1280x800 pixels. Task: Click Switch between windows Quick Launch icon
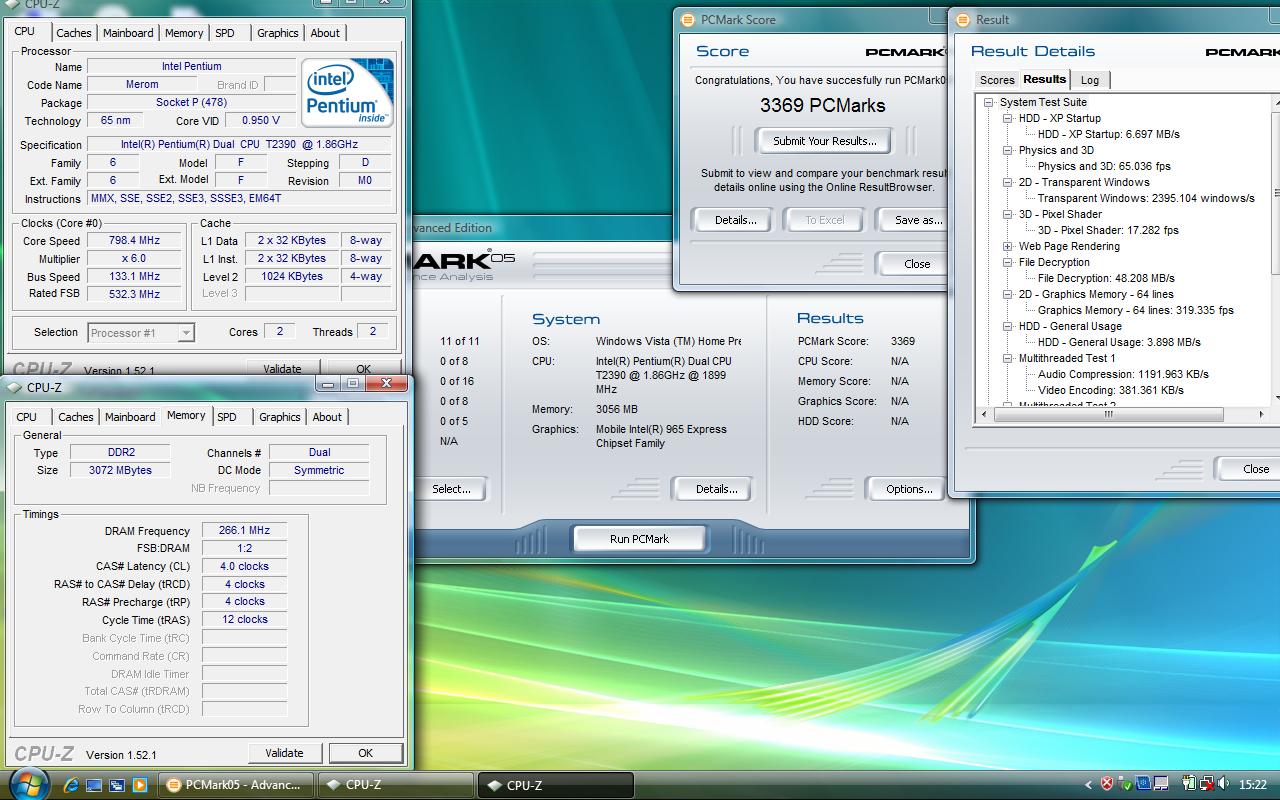coord(117,785)
